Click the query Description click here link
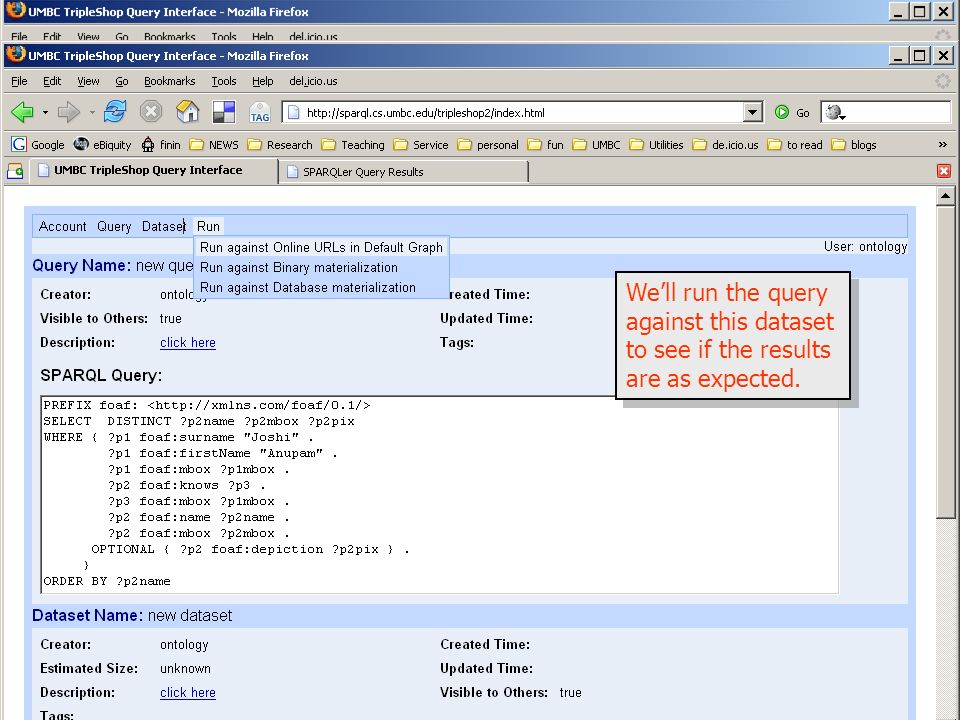960x720 pixels. pyautogui.click(x=188, y=342)
